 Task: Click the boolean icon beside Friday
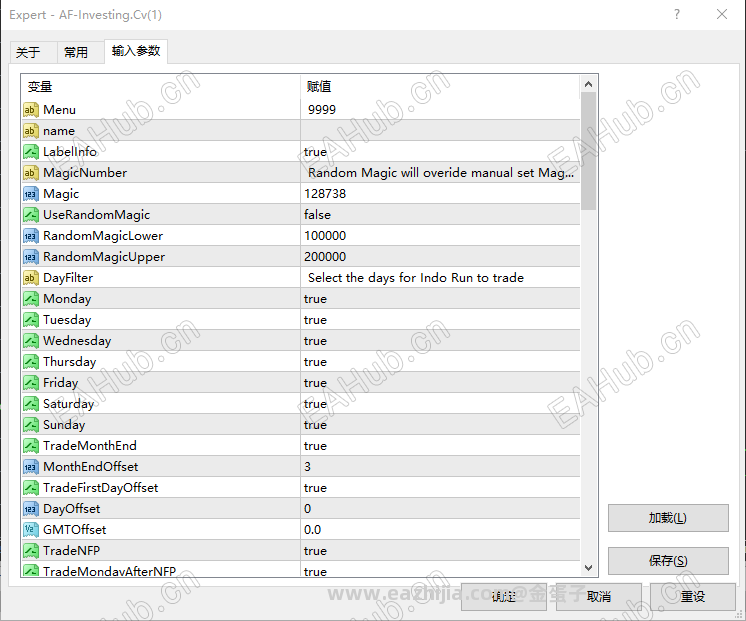[31, 383]
